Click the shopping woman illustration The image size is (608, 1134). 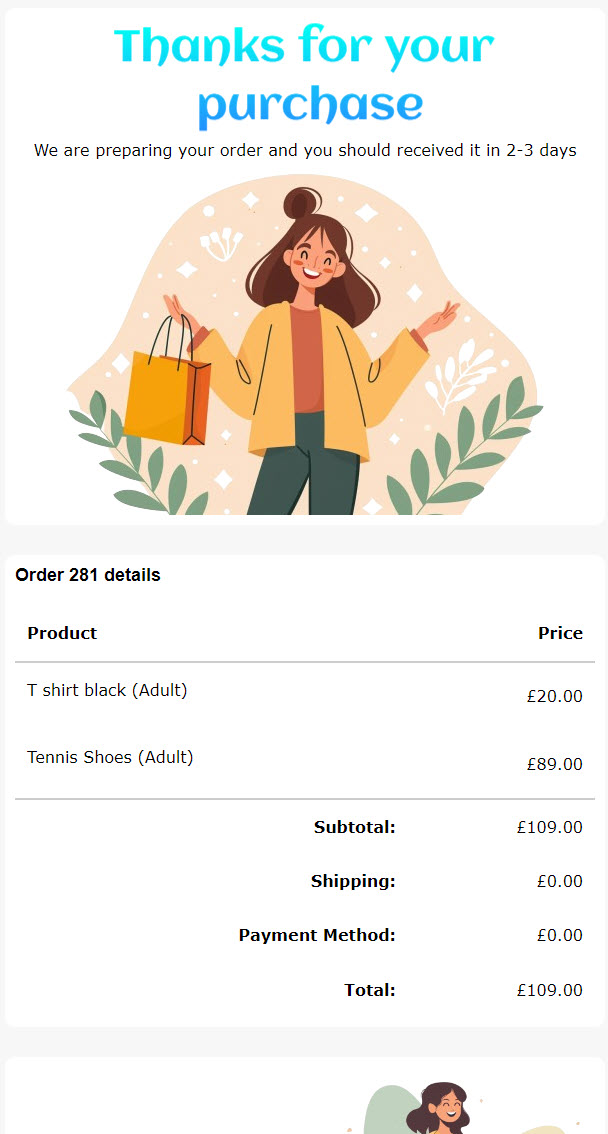[304, 344]
